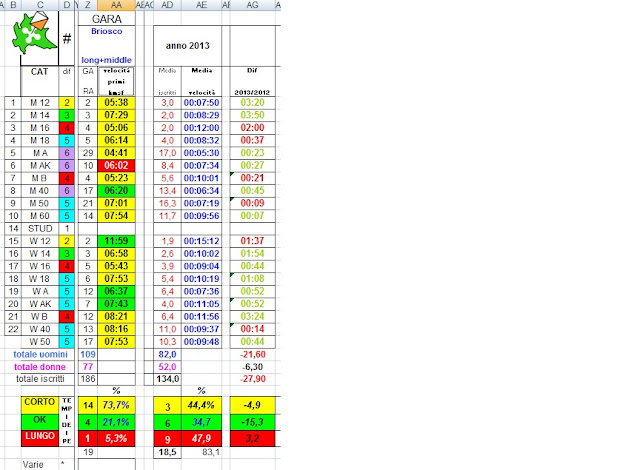The height and width of the screenshot is (470, 640).
Task: Click the 13,4 average entries cell
Action: pos(167,191)
